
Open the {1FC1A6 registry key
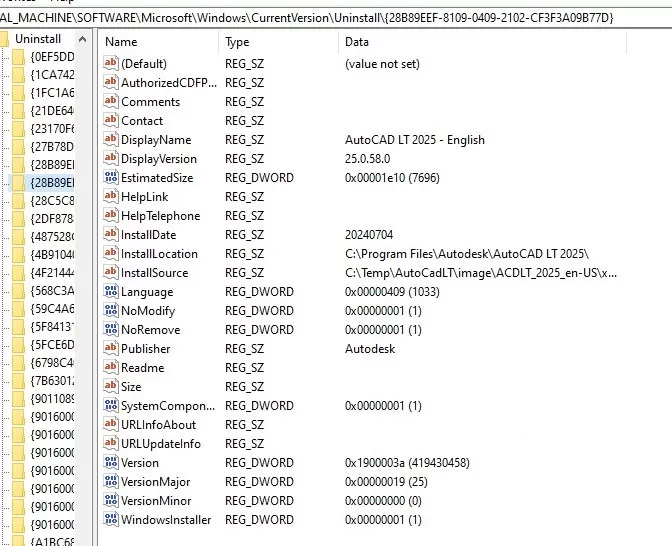pyautogui.click(x=52, y=93)
